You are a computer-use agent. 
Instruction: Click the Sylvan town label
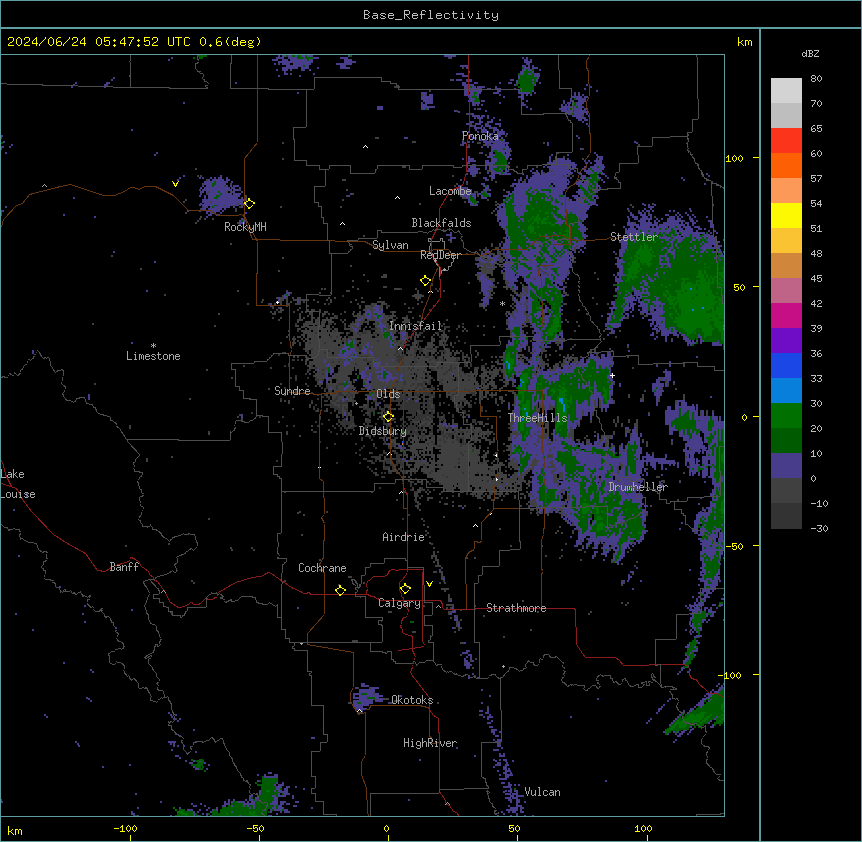click(390, 245)
